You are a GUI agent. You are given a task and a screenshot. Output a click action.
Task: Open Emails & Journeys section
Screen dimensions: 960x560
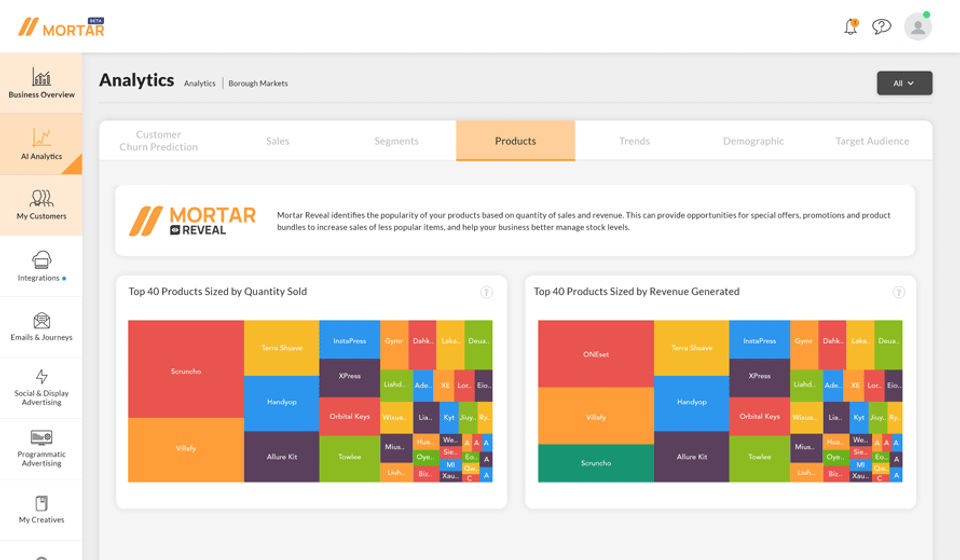41,327
